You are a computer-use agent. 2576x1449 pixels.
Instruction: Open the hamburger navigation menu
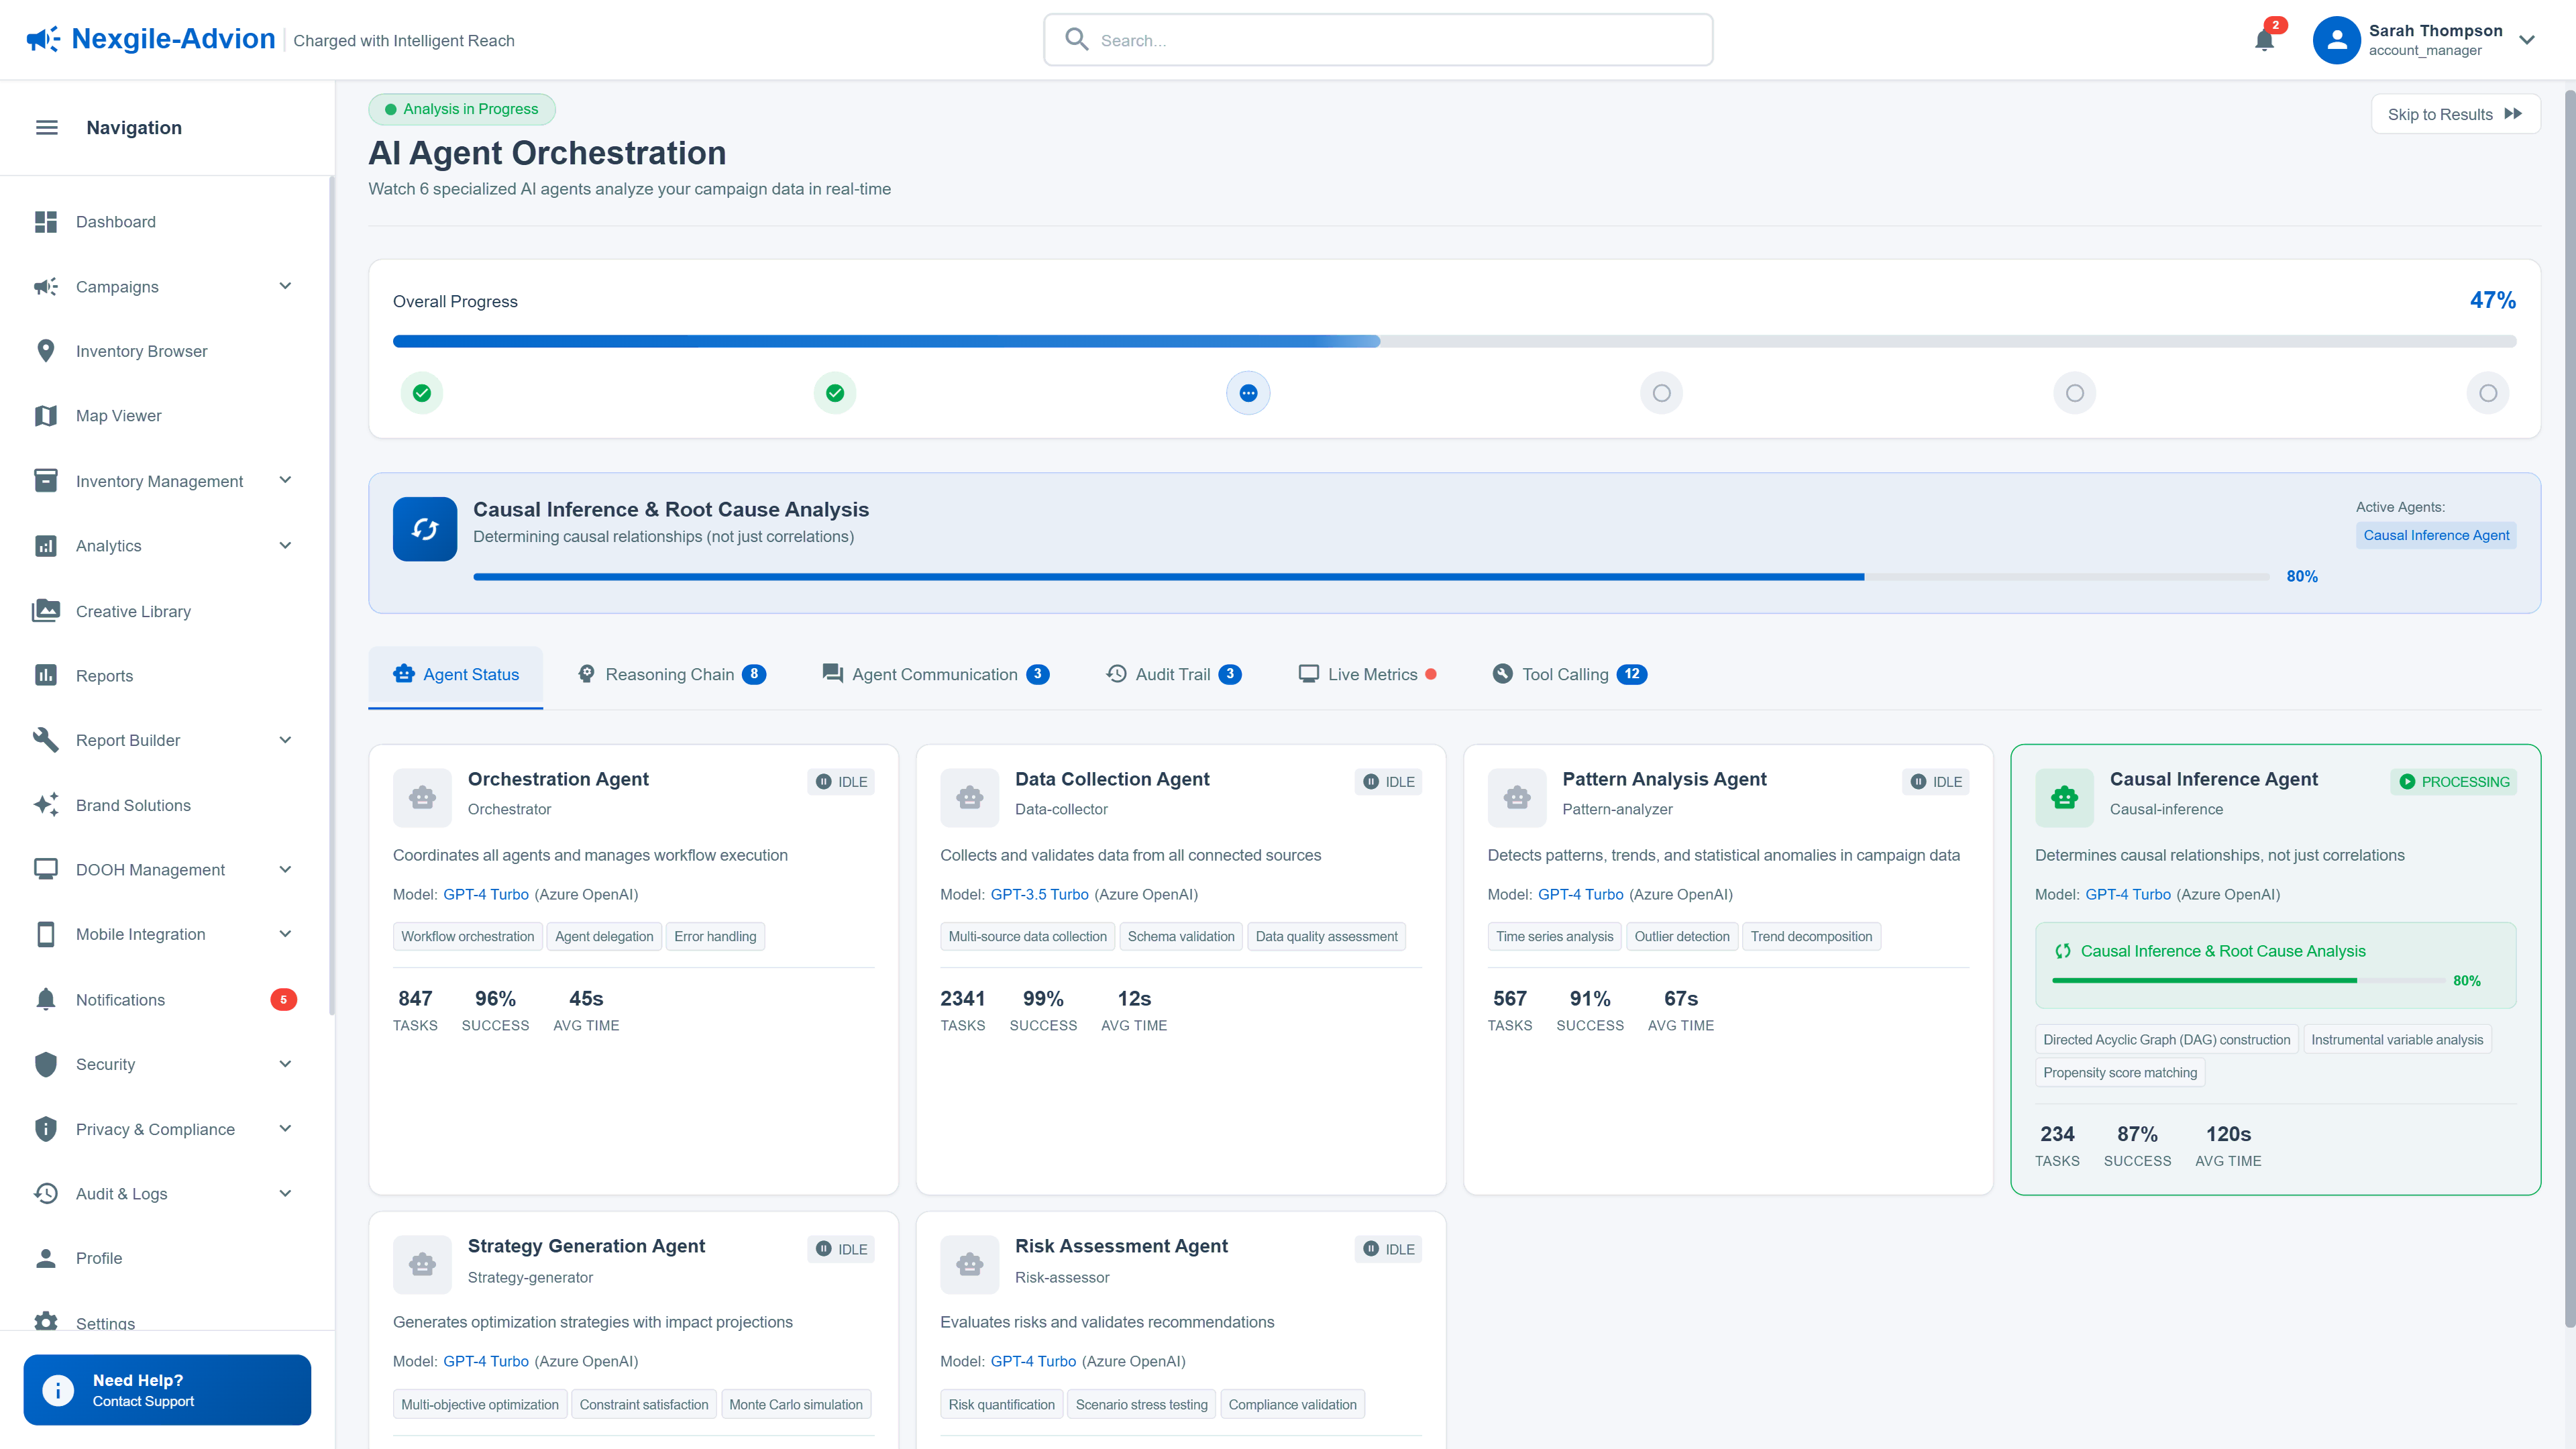pos(46,127)
